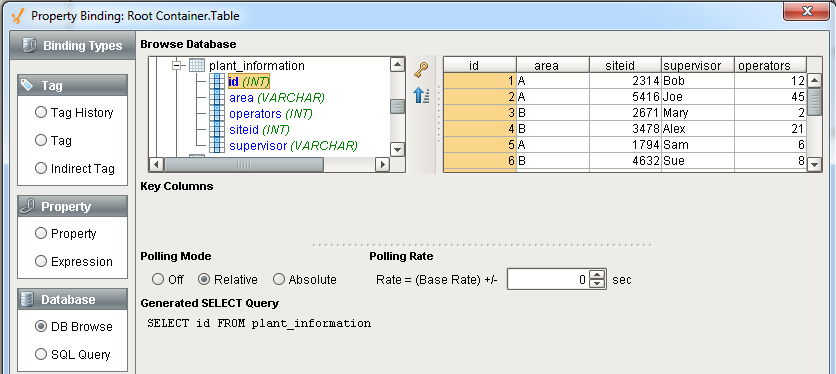Click the siteid column header
The image size is (836, 374).
(625, 65)
